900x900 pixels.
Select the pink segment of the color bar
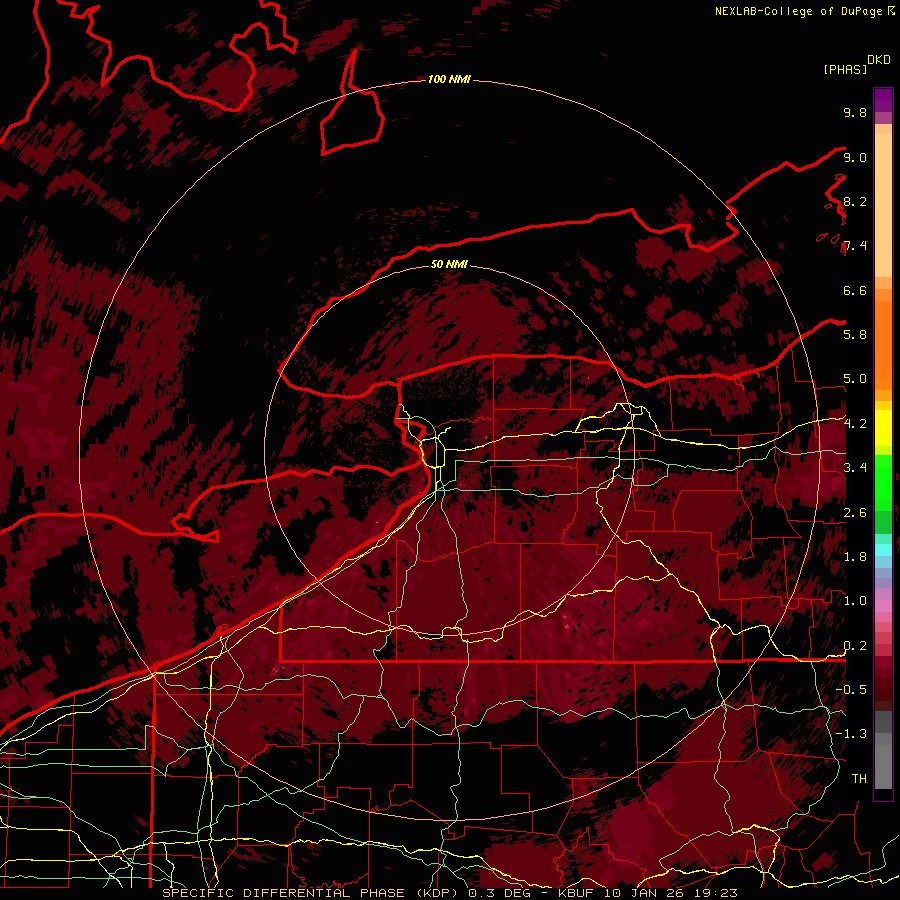click(883, 606)
